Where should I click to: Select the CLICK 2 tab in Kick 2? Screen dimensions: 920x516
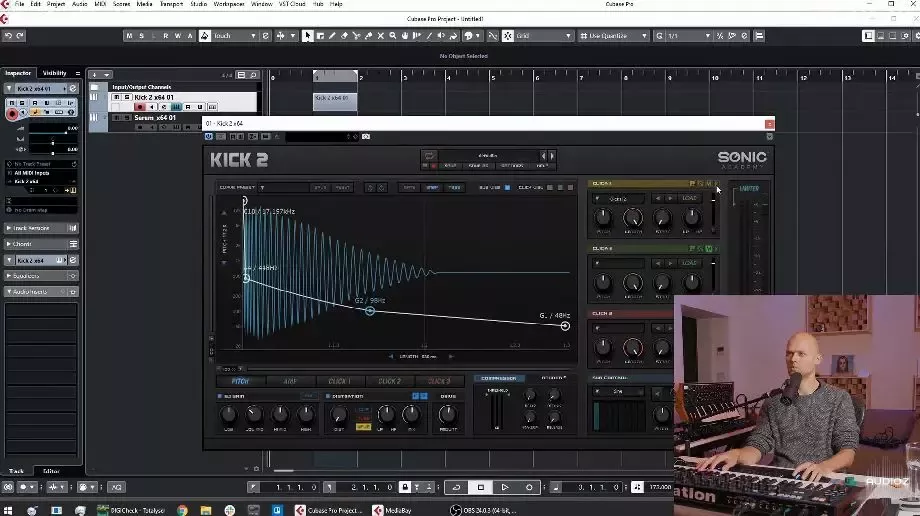click(390, 381)
